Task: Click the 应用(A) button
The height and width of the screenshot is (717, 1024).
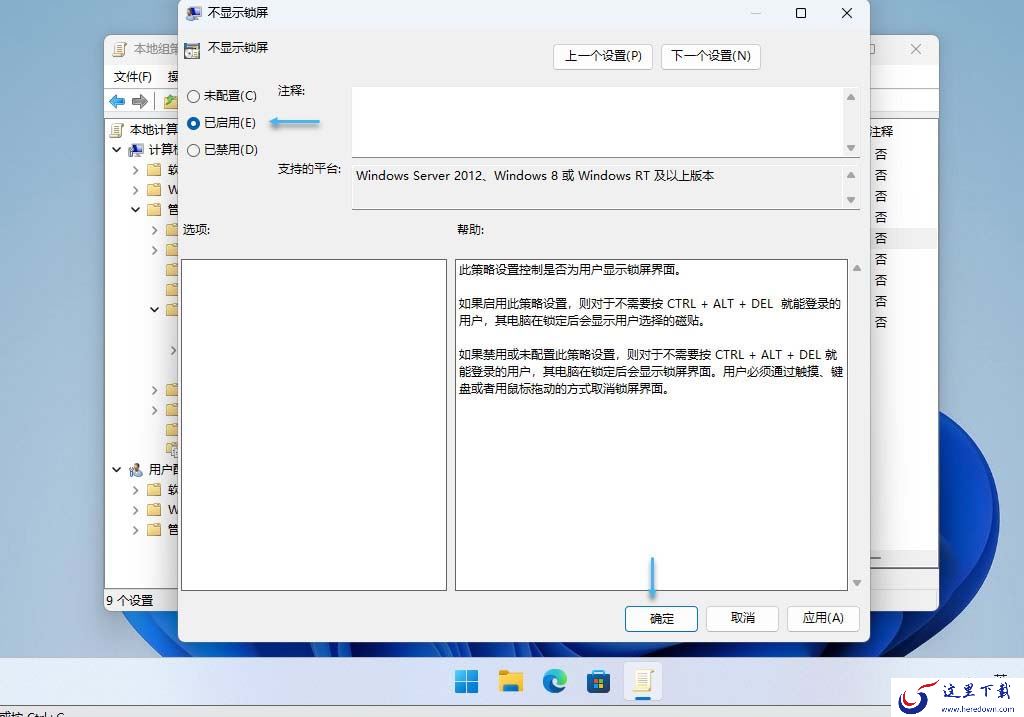Action: click(823, 618)
